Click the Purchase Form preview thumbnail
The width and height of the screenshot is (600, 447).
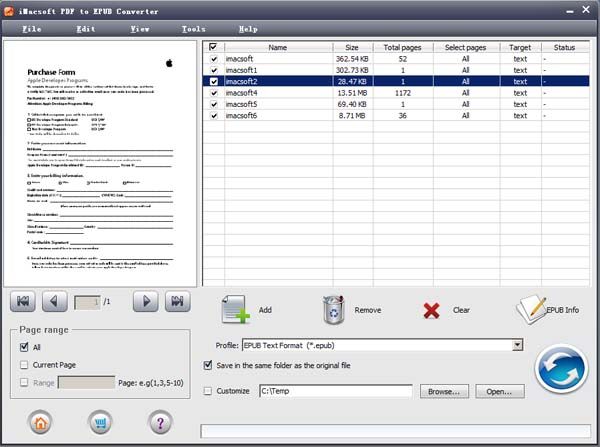point(100,163)
